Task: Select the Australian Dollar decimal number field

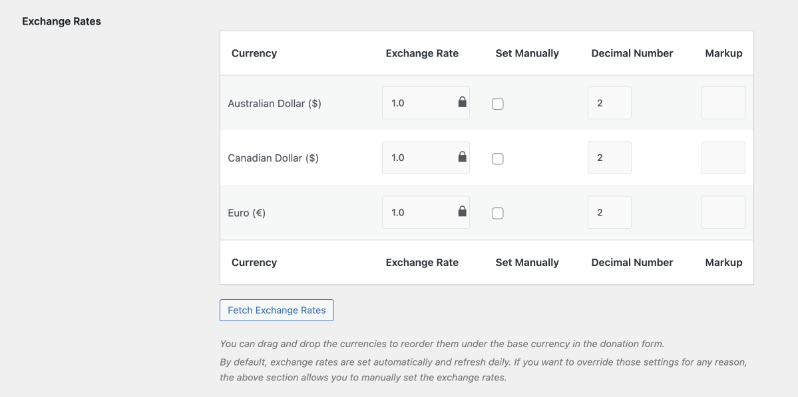Action: [x=609, y=103]
